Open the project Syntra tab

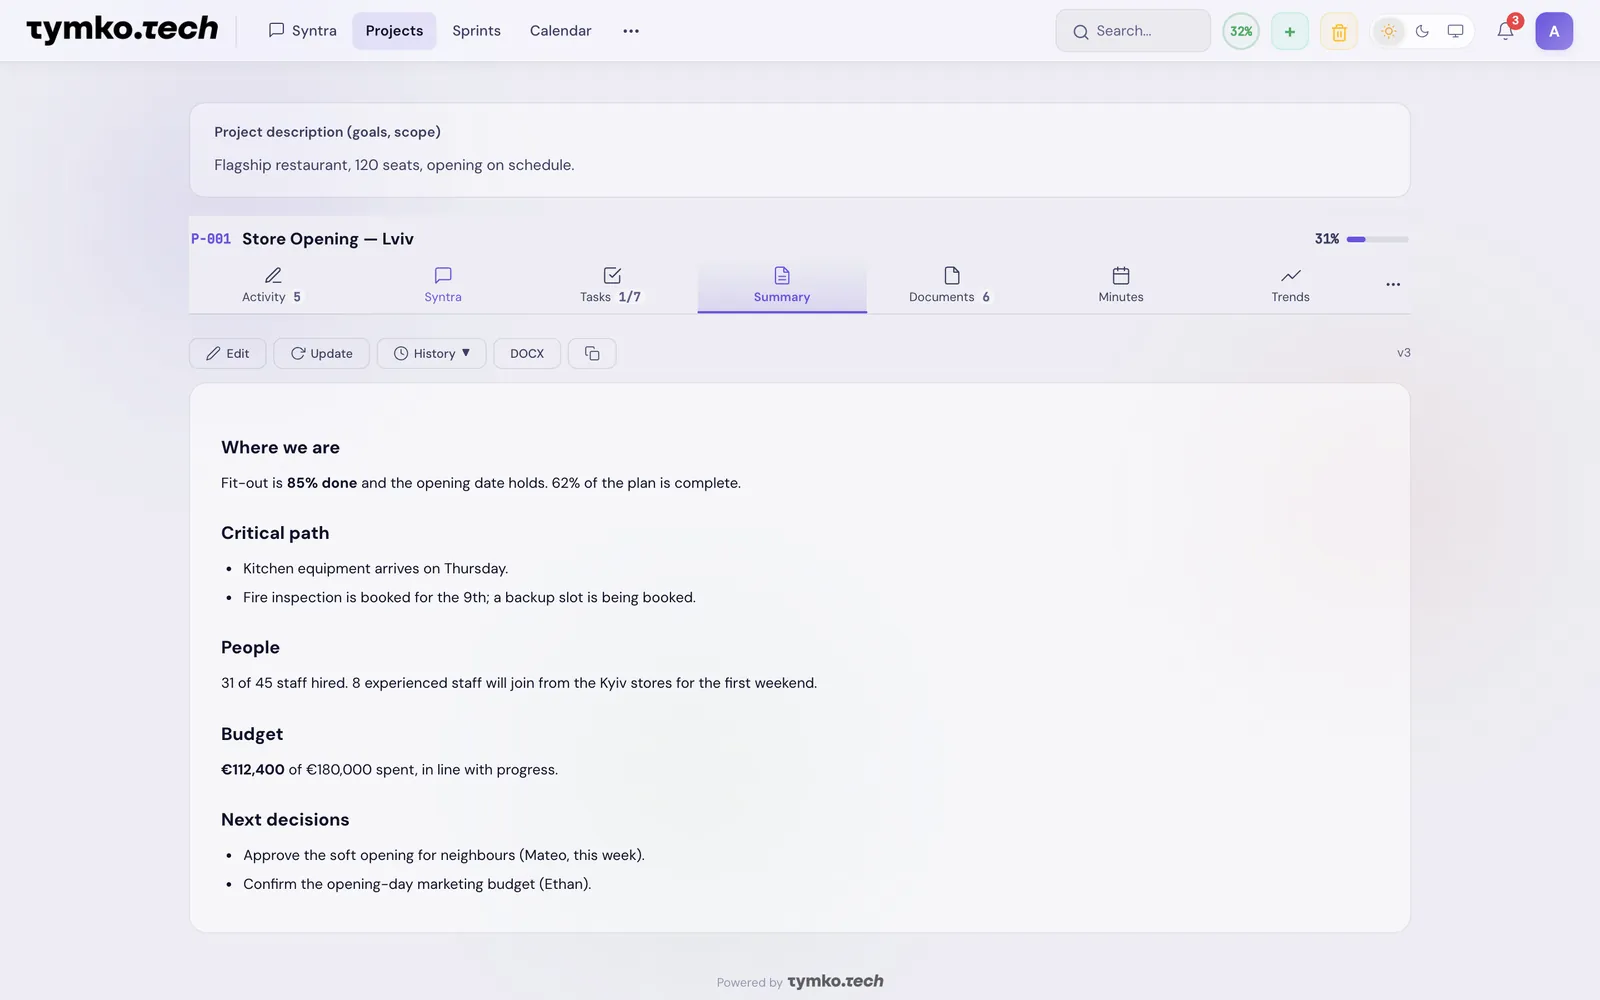pyautogui.click(x=443, y=285)
